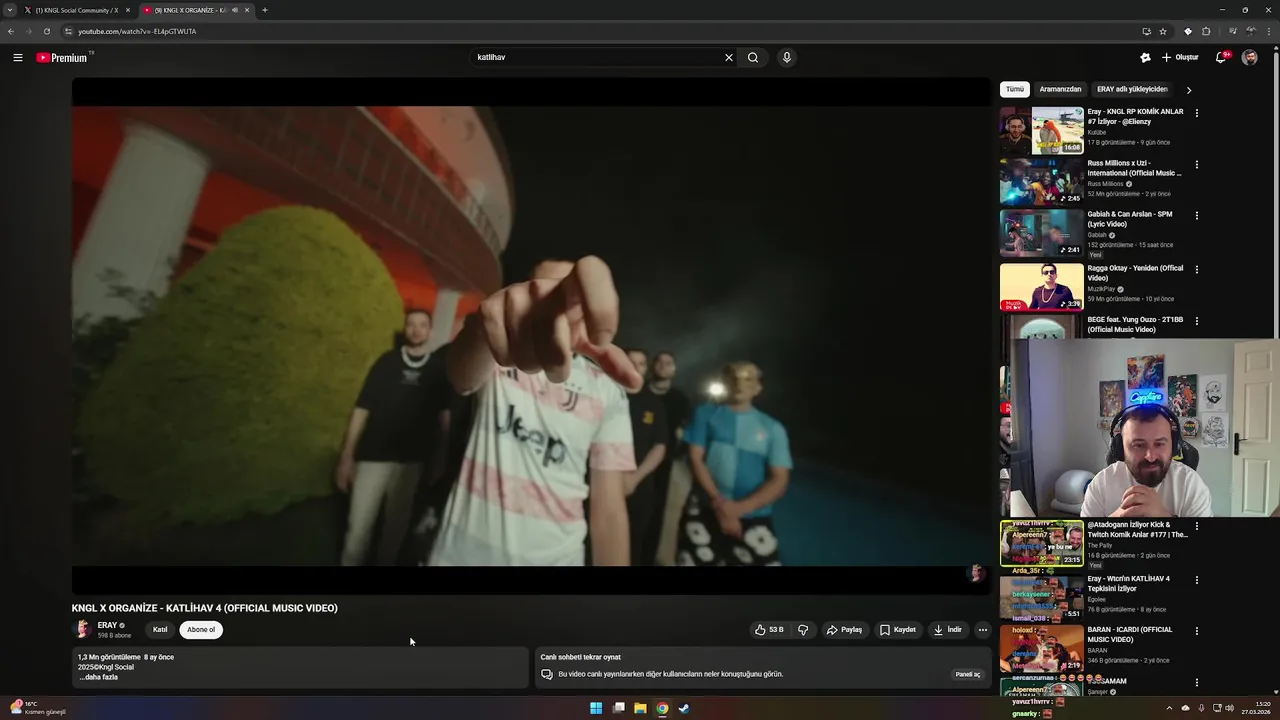Show more filter chips with the arrow
The height and width of the screenshot is (720, 1280).
click(1188, 90)
